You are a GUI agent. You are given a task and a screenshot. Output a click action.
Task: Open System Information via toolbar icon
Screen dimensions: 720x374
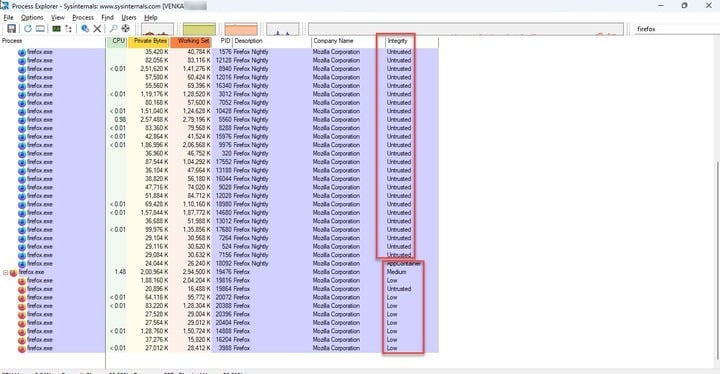tap(56, 28)
